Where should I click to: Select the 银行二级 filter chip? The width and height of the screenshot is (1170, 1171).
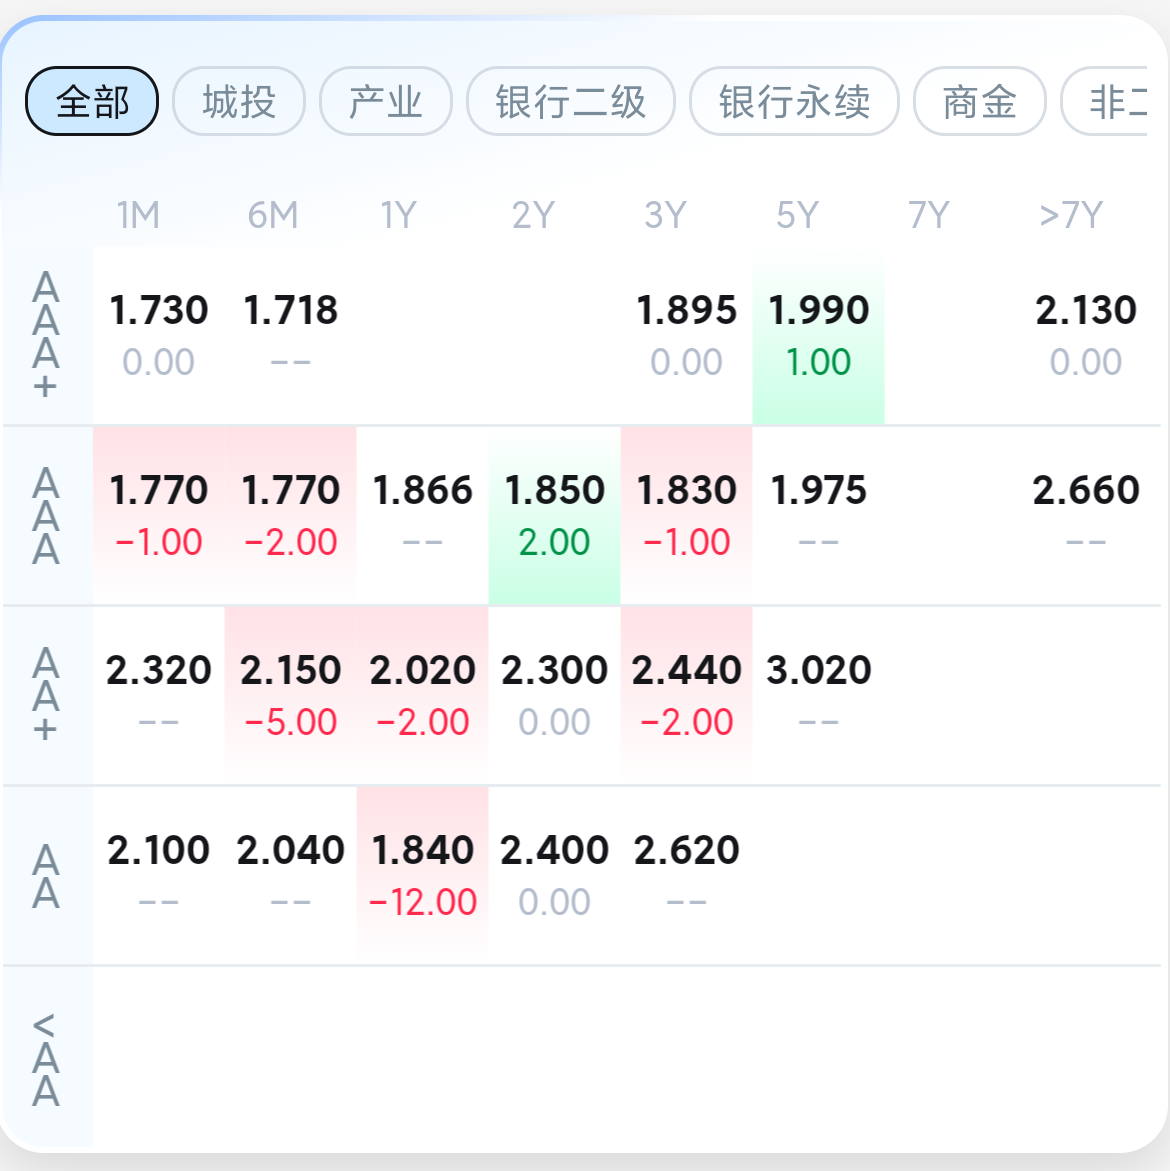click(x=570, y=101)
